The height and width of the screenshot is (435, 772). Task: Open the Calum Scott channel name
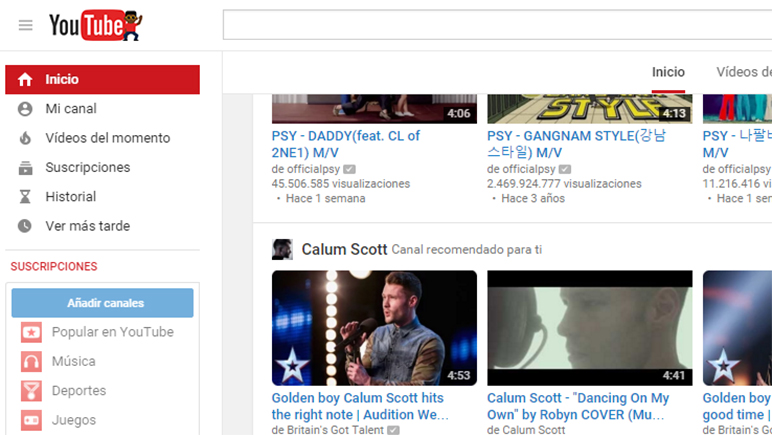click(x=344, y=249)
